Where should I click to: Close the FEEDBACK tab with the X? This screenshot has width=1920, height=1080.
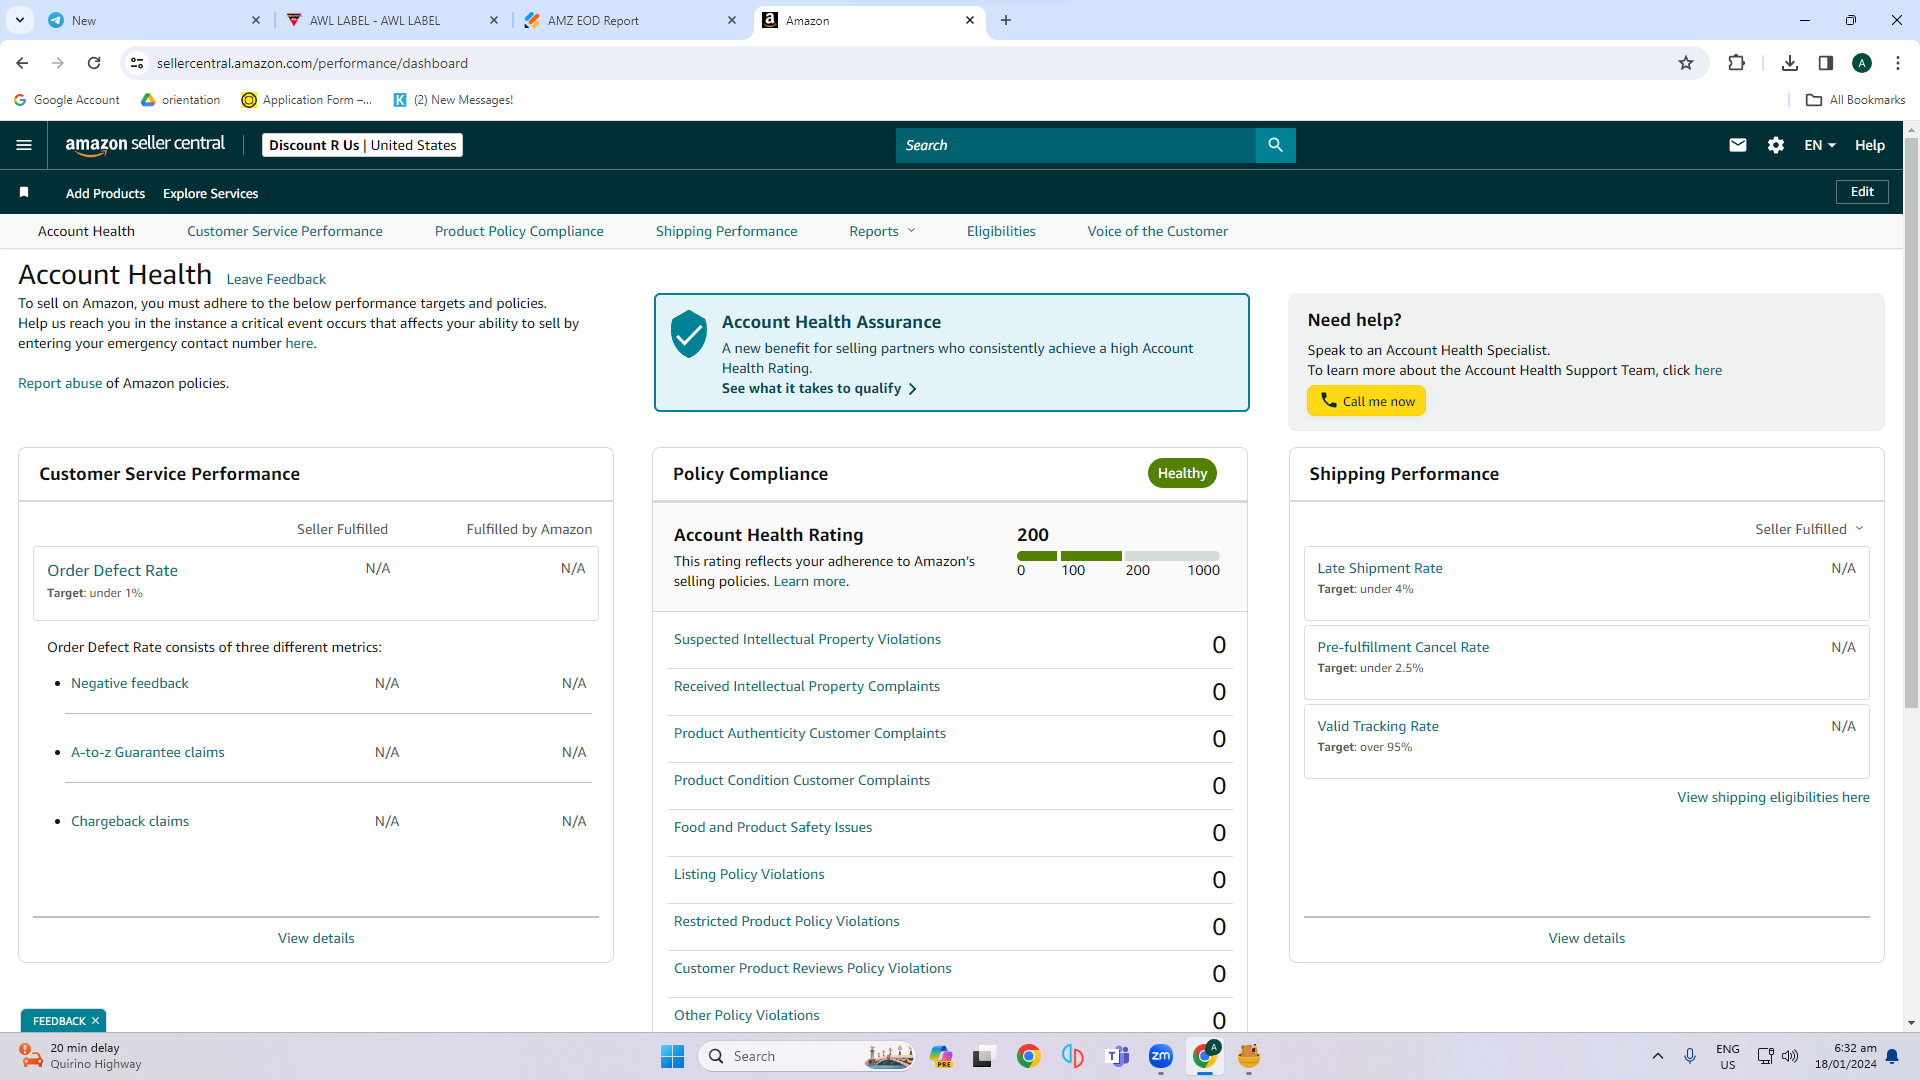coord(95,1021)
